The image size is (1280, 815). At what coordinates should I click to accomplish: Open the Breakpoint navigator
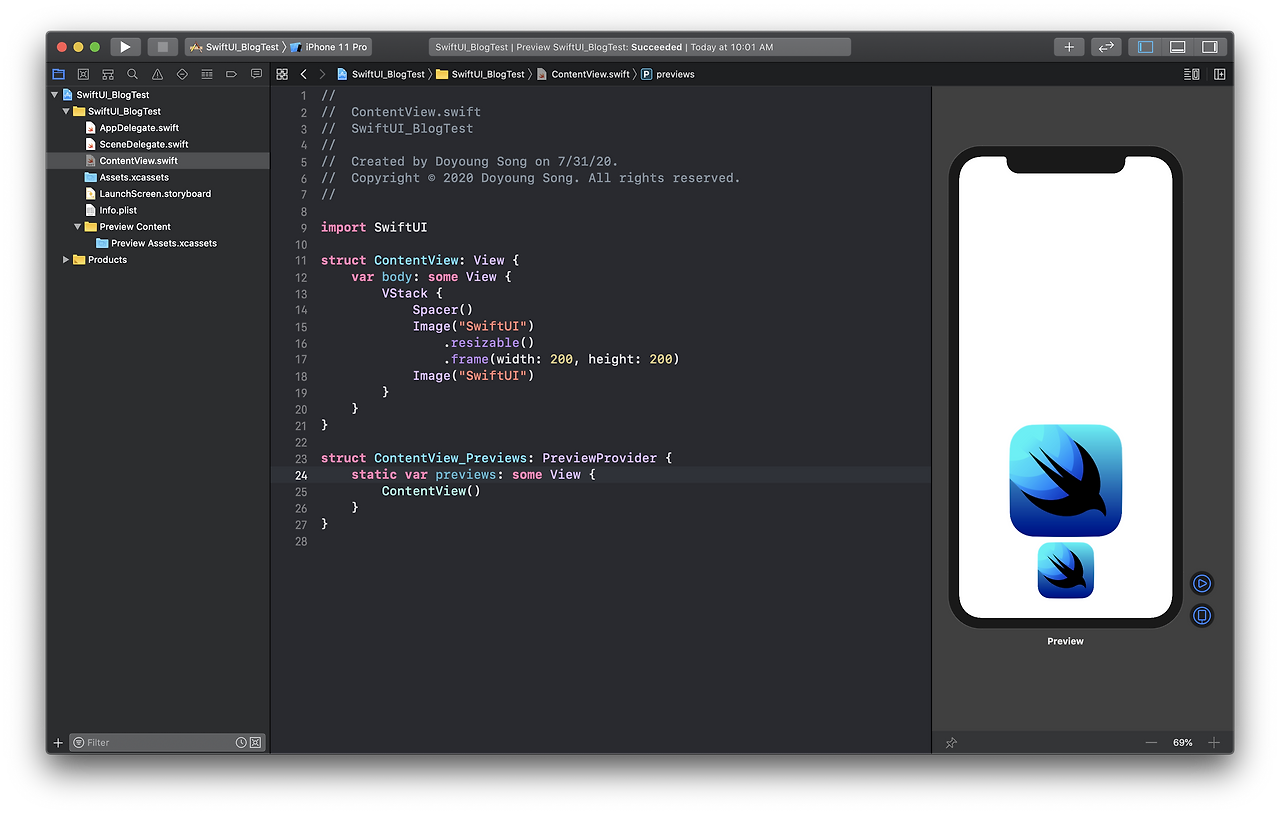tap(231, 74)
